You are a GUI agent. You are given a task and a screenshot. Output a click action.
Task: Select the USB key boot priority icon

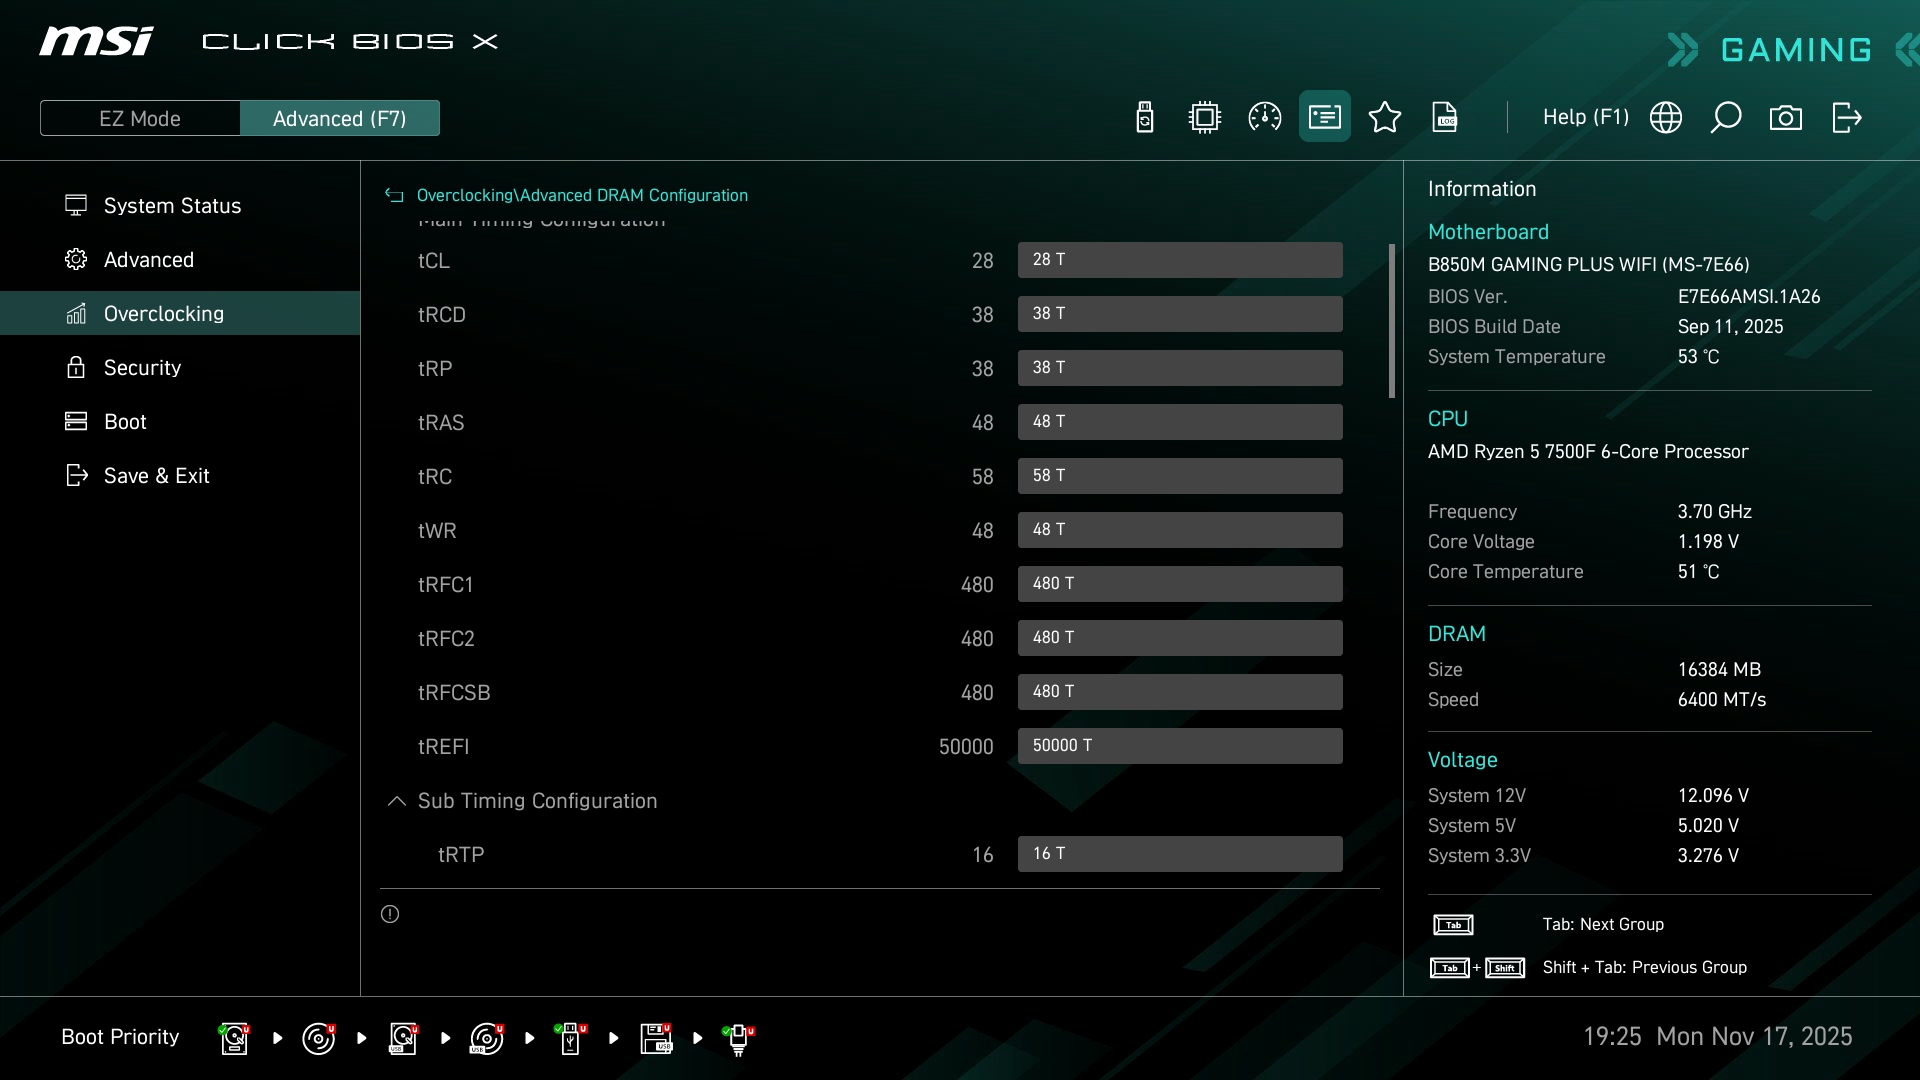571,1038
